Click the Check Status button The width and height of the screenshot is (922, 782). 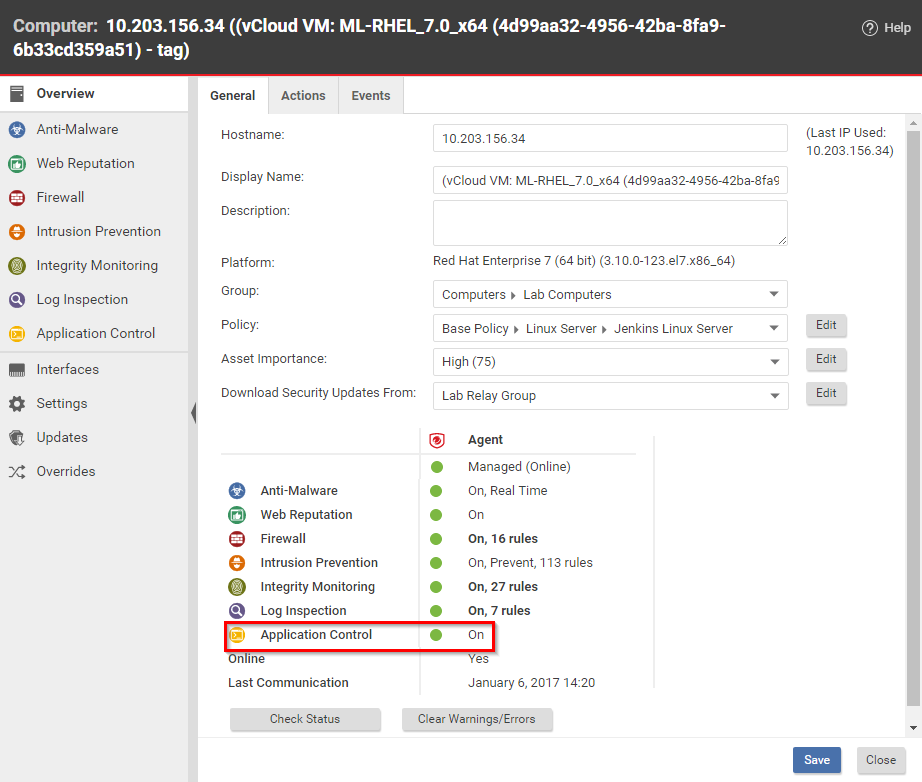tap(305, 719)
